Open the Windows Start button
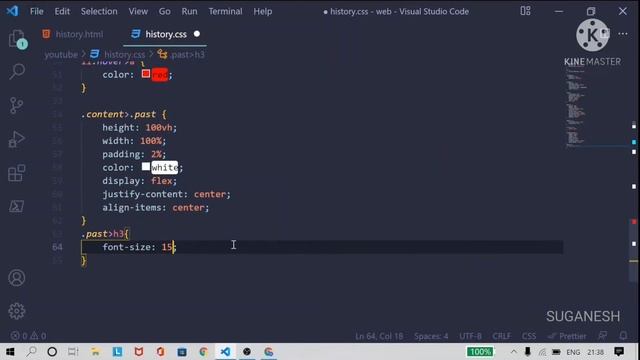The width and height of the screenshot is (640, 360). coord(10,351)
